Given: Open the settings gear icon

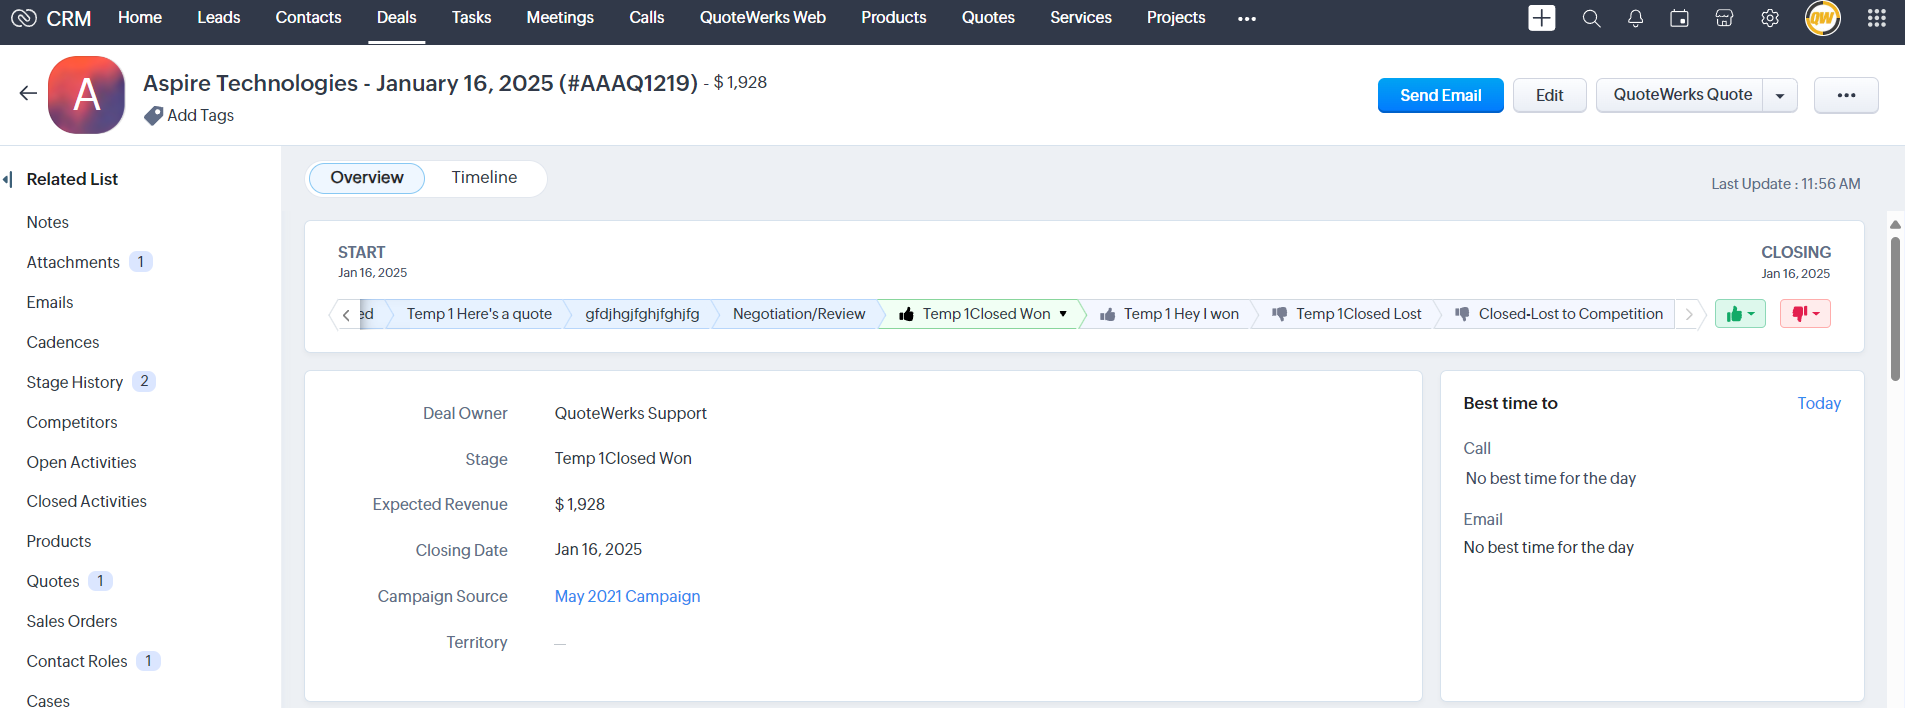Looking at the screenshot, I should (x=1769, y=18).
